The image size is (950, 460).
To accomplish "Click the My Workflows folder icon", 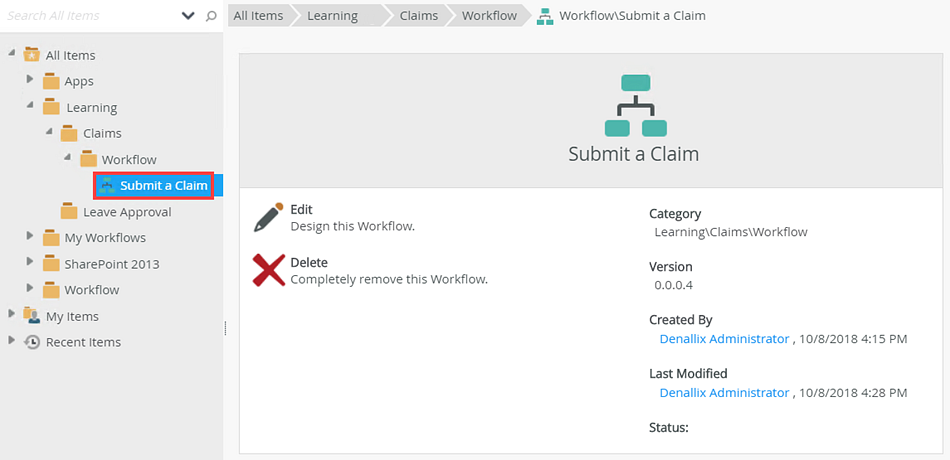I will pos(51,238).
